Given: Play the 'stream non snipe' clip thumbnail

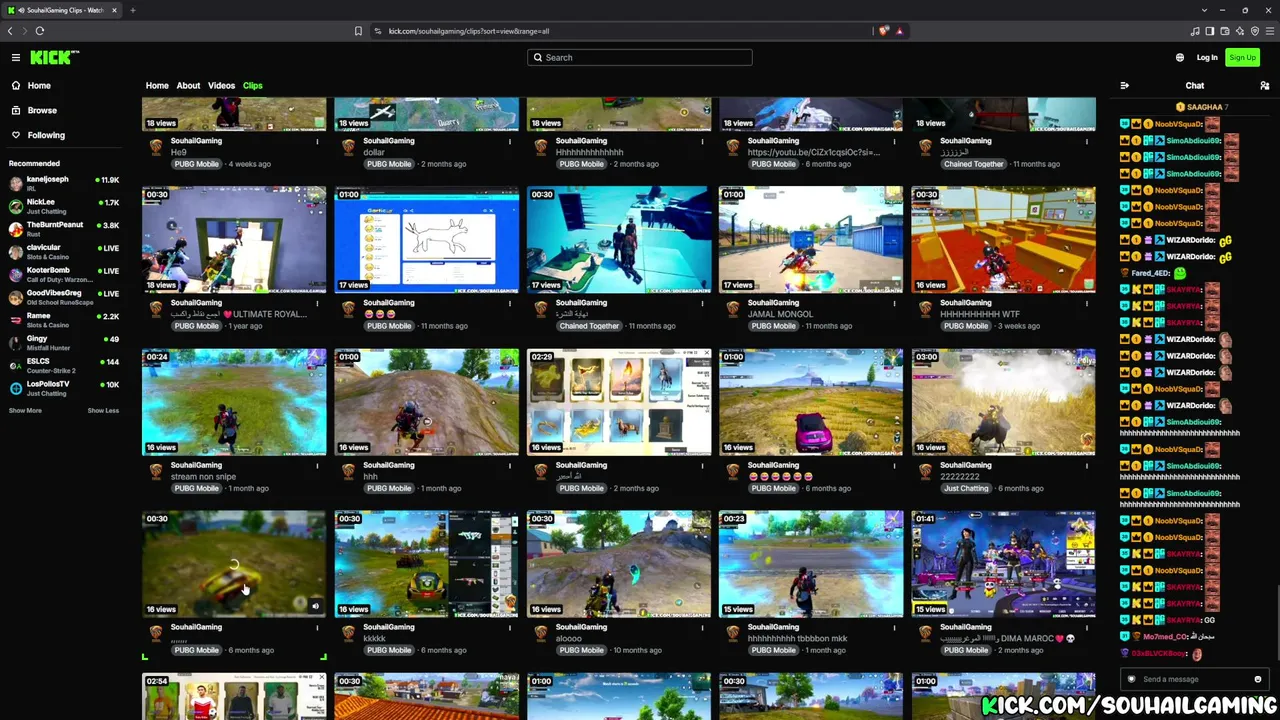Looking at the screenshot, I should coord(234,401).
